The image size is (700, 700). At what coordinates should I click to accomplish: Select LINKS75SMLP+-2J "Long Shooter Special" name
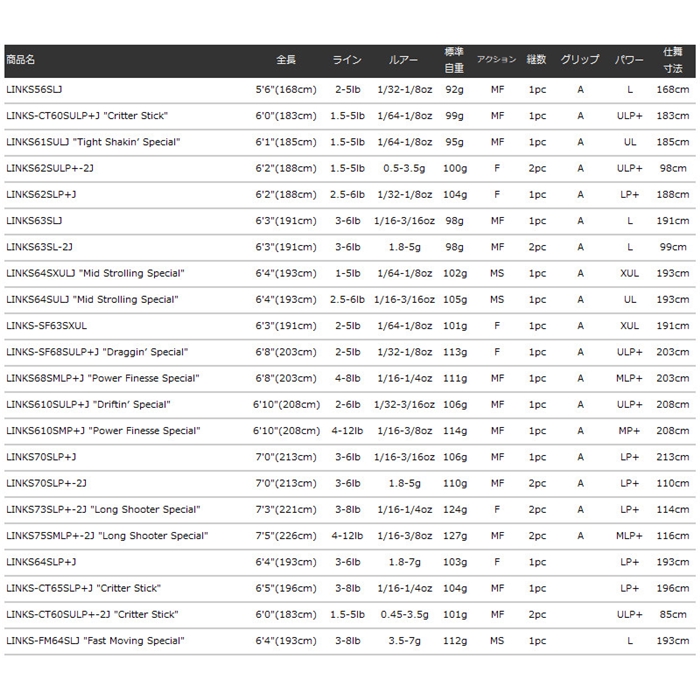click(107, 536)
